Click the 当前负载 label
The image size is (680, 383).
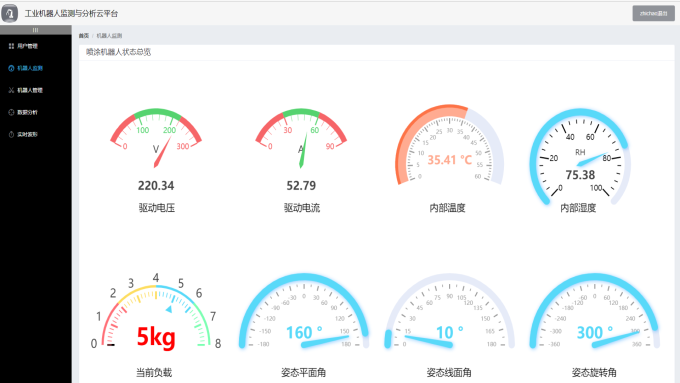pos(154,372)
